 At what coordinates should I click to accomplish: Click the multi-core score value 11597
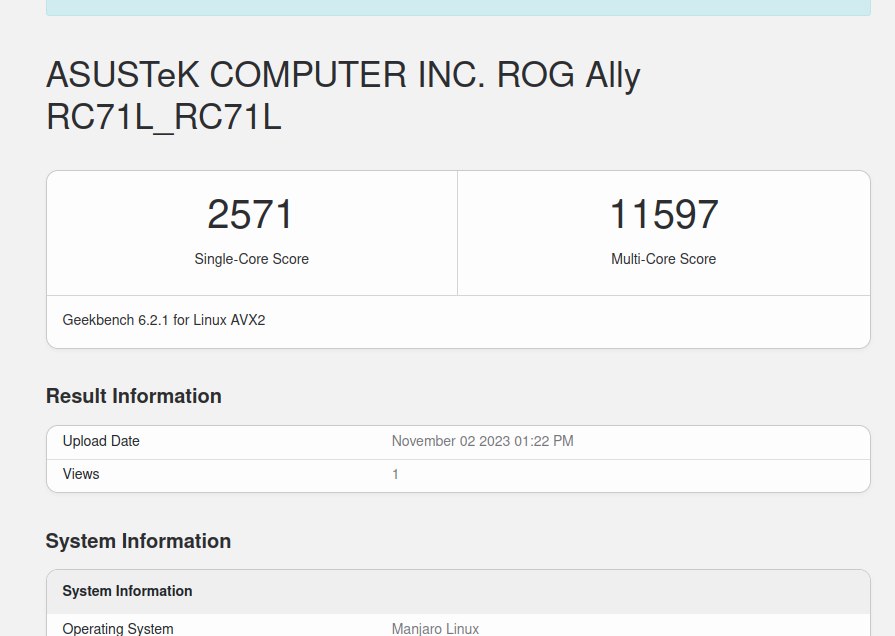[x=663, y=215]
